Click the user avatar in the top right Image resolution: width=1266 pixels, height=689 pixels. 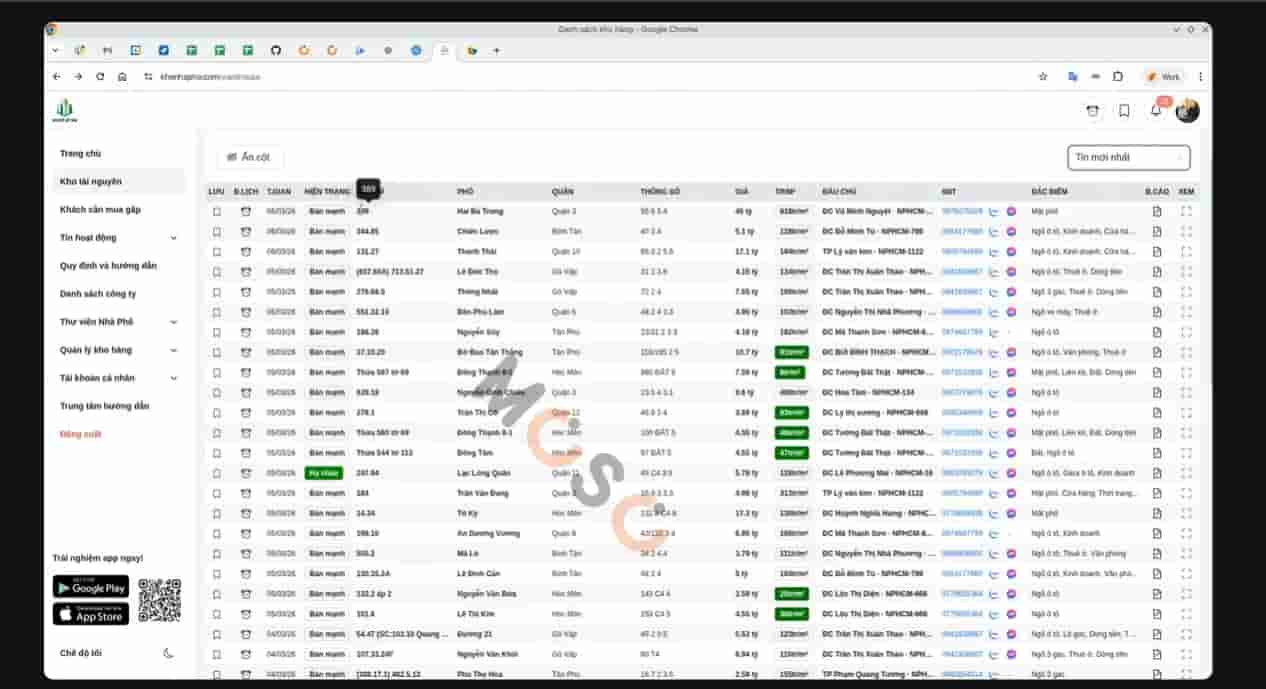1187,111
